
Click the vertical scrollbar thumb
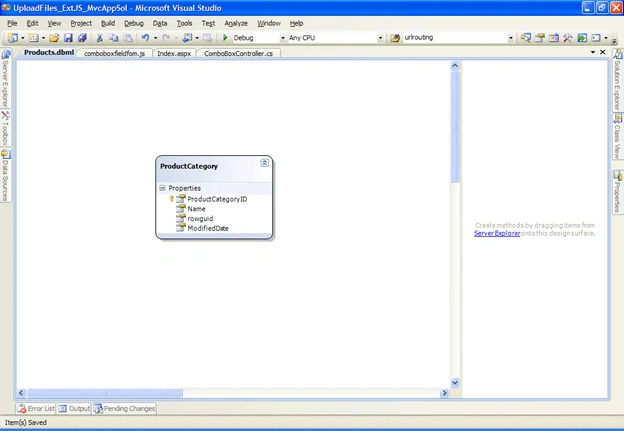[455, 127]
